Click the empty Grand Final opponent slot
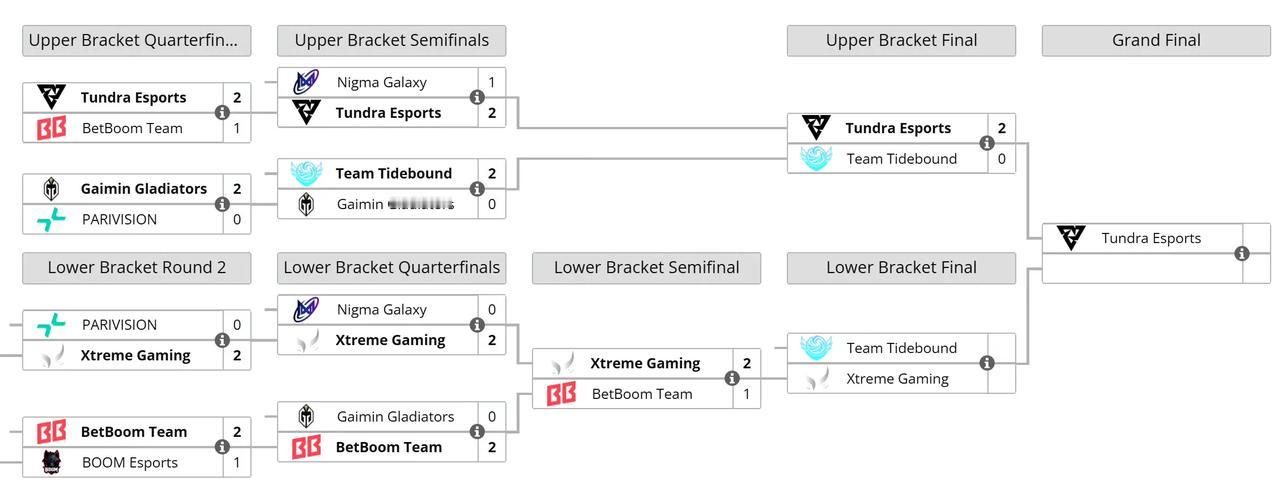This screenshot has height=493, width=1278. [x=1142, y=269]
